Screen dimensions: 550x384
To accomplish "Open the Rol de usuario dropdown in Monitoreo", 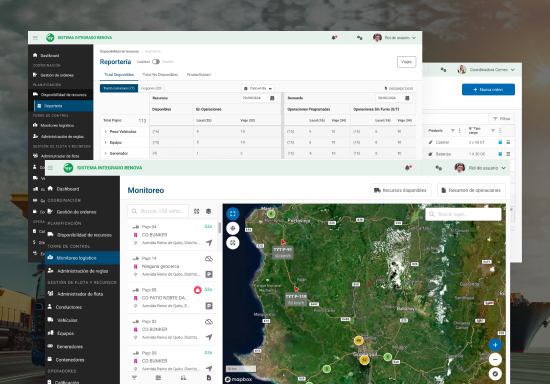I will [x=480, y=168].
